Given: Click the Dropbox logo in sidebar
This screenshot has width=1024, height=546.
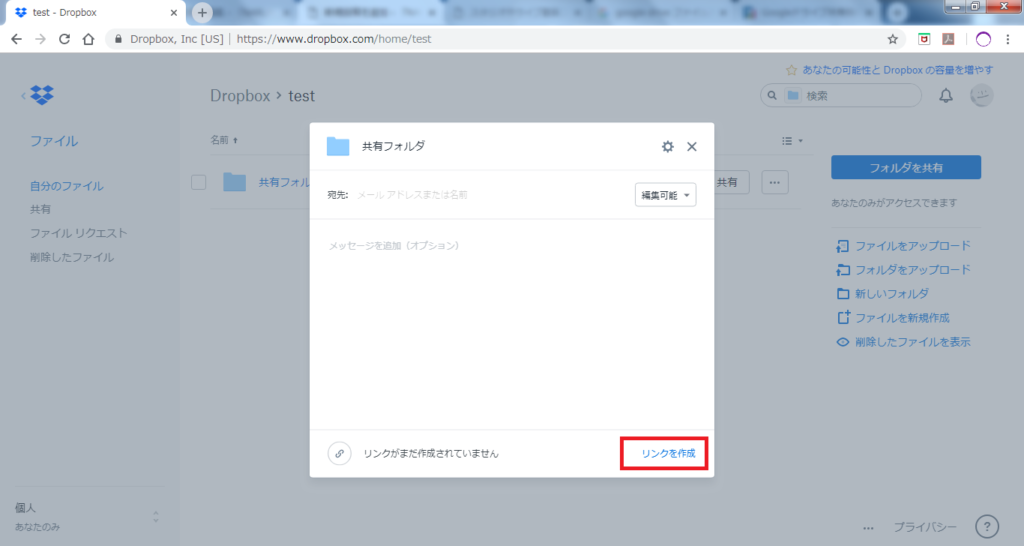Looking at the screenshot, I should tap(42, 95).
